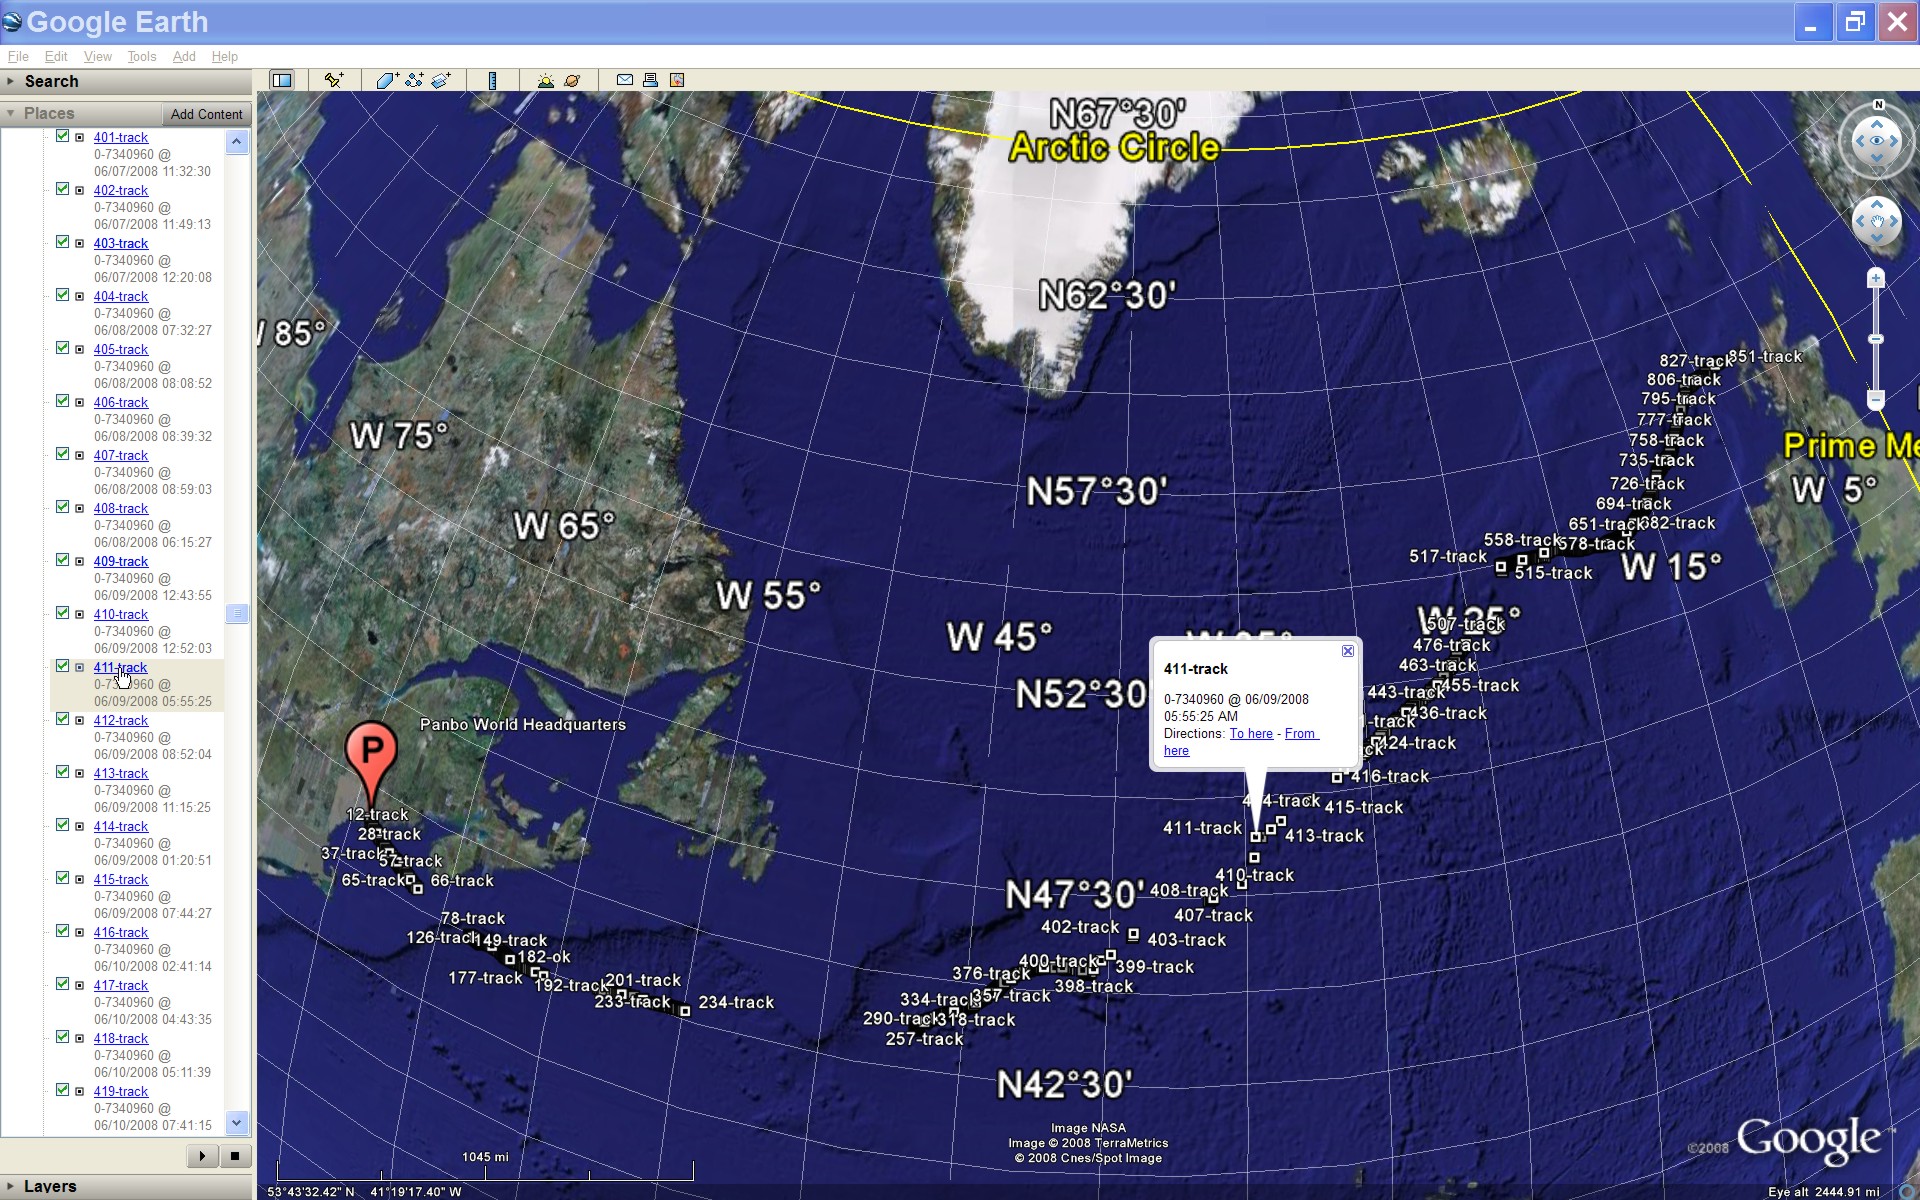1920x1200 pixels.
Task: Click the Add Path toolbar icon
Action: point(414,80)
